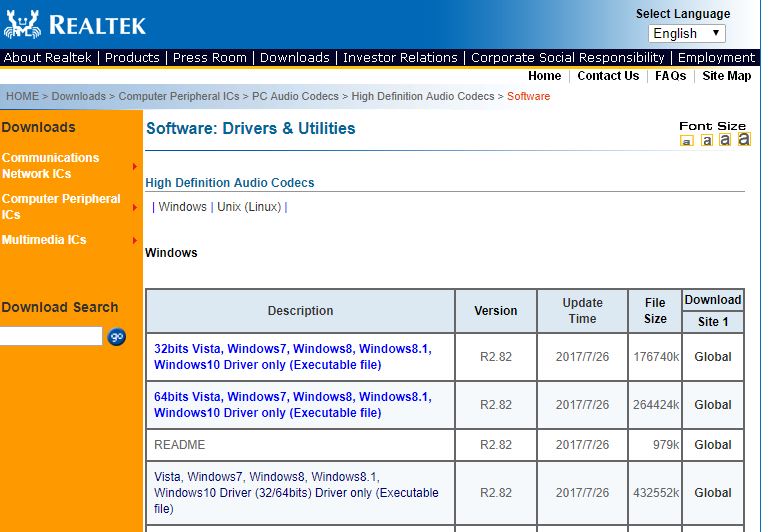Open Communications Network ICs sidebar item

pos(50,166)
